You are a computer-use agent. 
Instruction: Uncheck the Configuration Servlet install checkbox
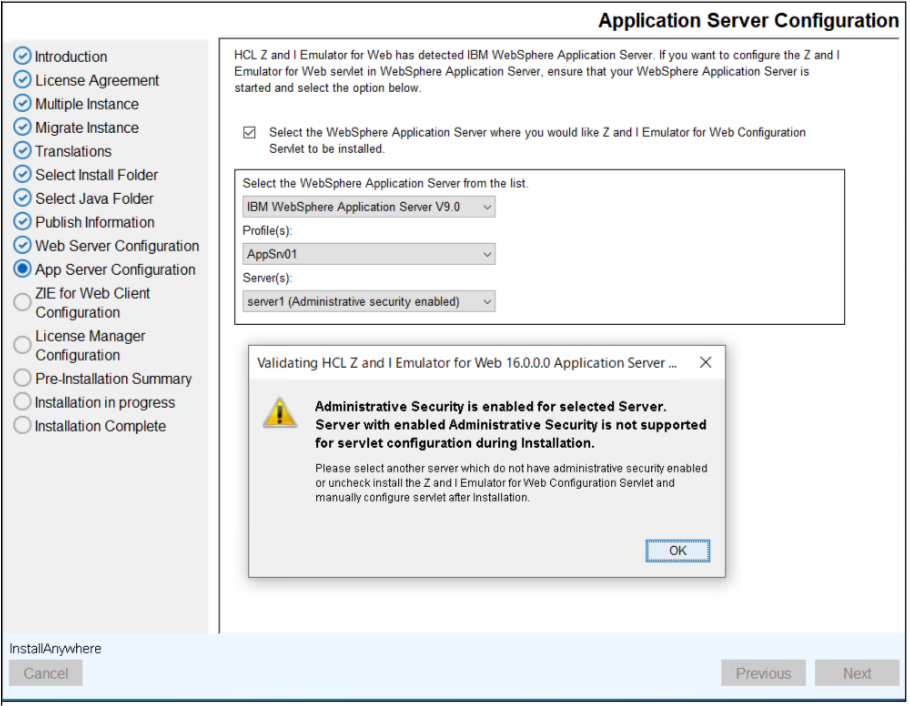click(x=250, y=132)
